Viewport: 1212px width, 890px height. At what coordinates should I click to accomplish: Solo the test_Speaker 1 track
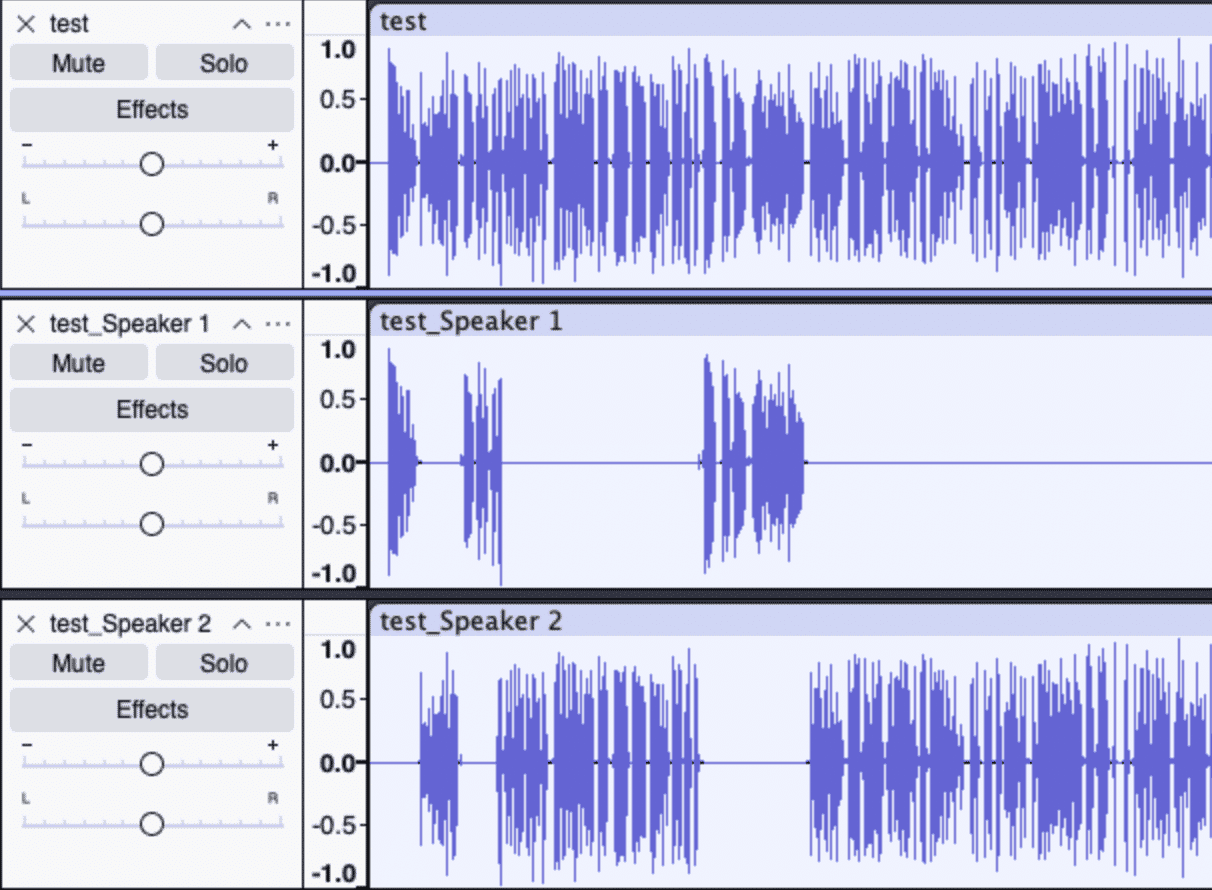224,362
